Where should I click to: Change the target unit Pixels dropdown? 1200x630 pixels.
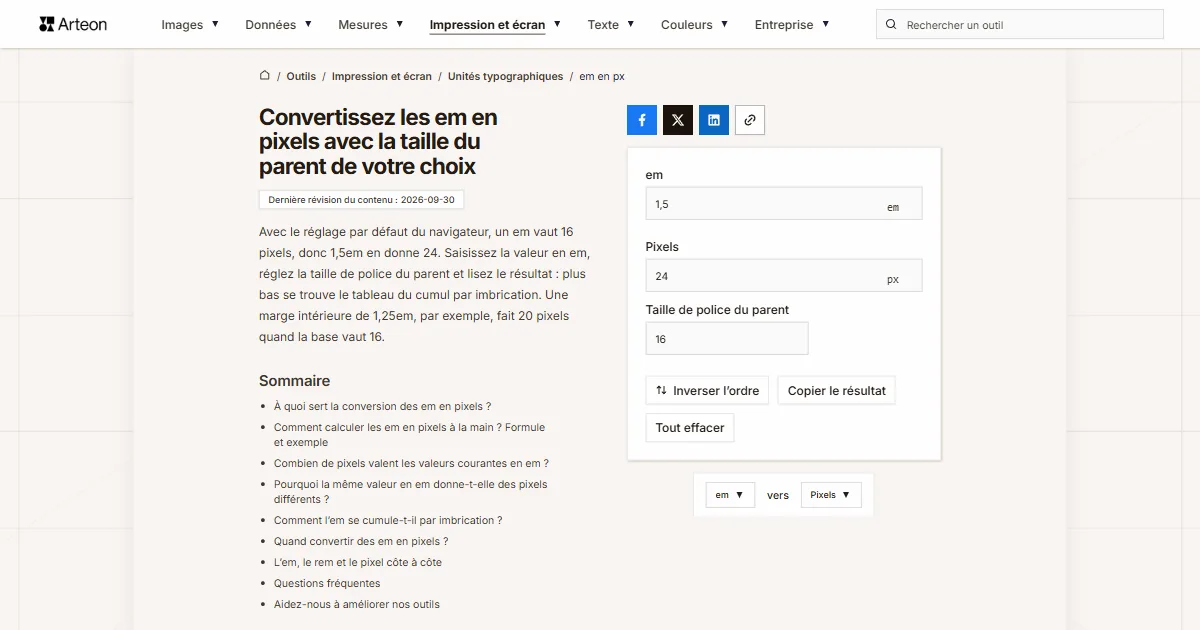pyautogui.click(x=831, y=495)
